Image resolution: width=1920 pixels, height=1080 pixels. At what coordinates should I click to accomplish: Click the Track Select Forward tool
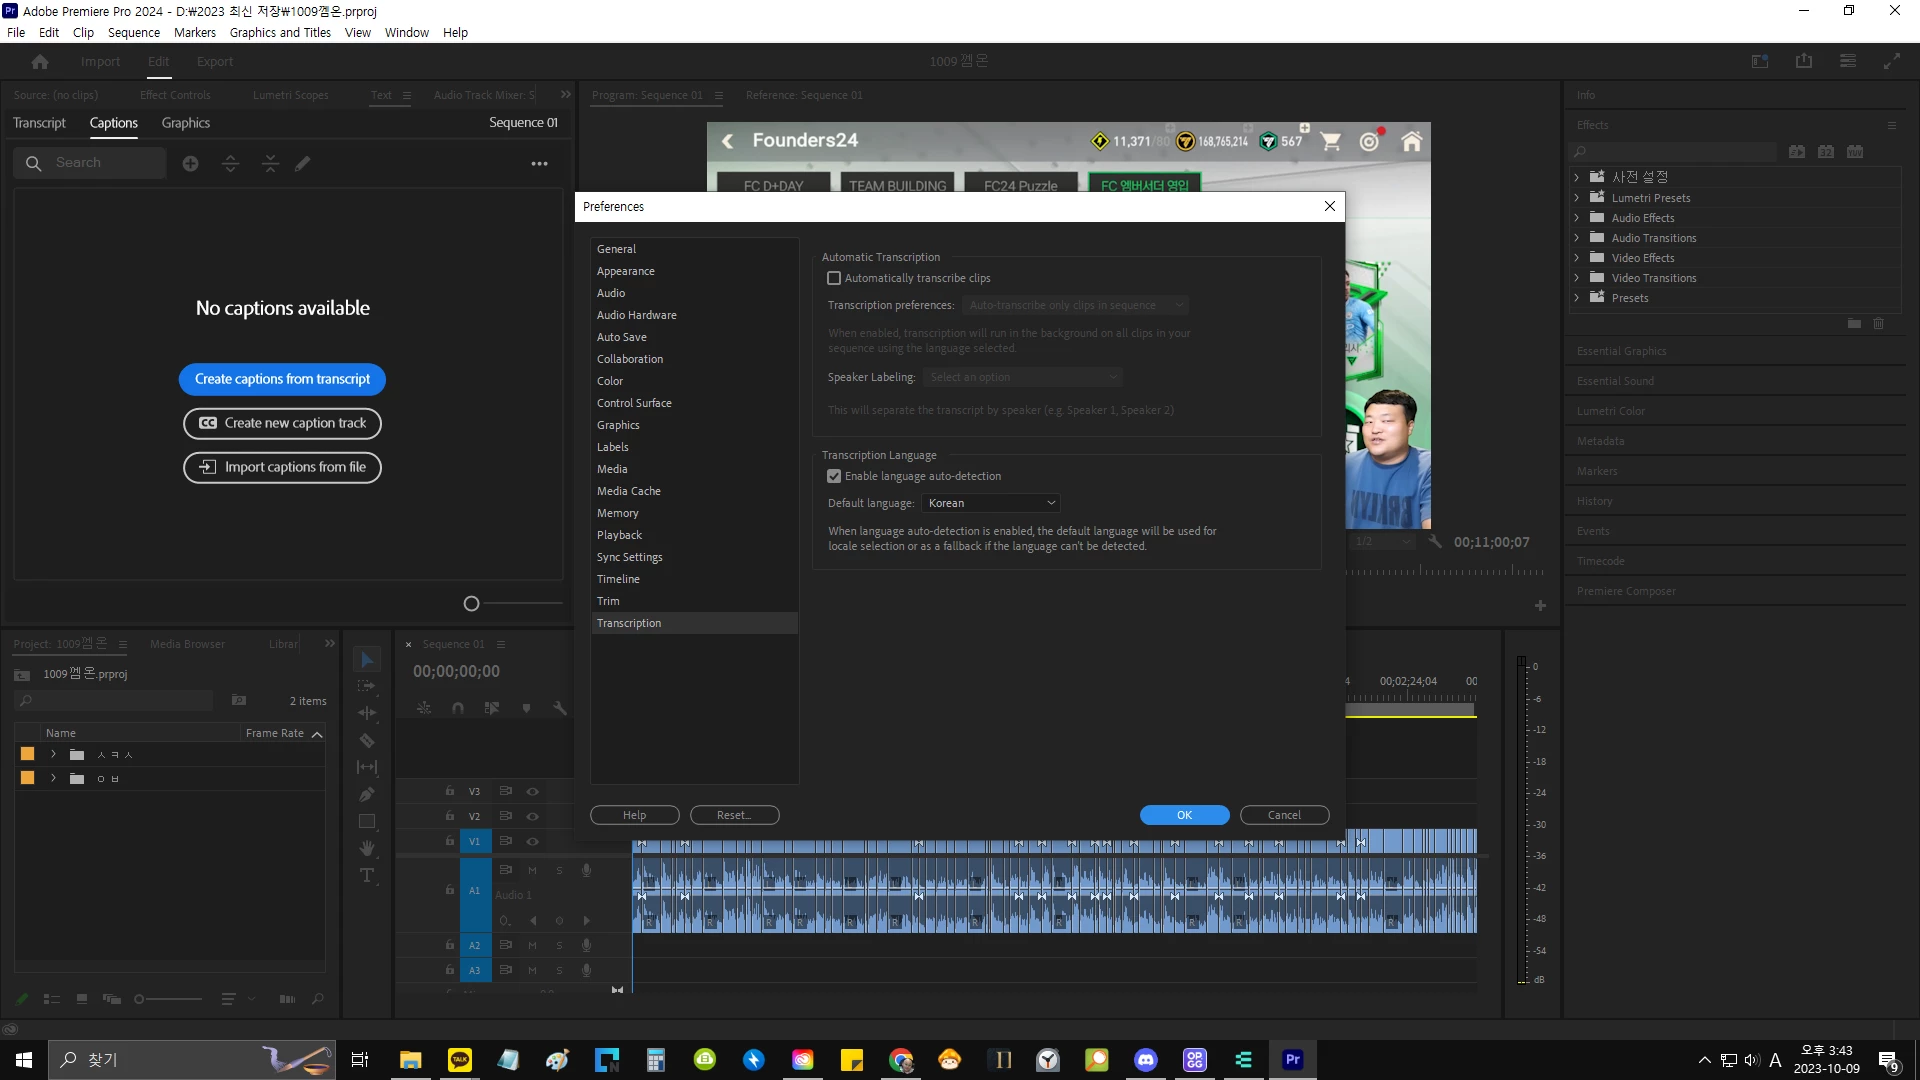coord(367,686)
